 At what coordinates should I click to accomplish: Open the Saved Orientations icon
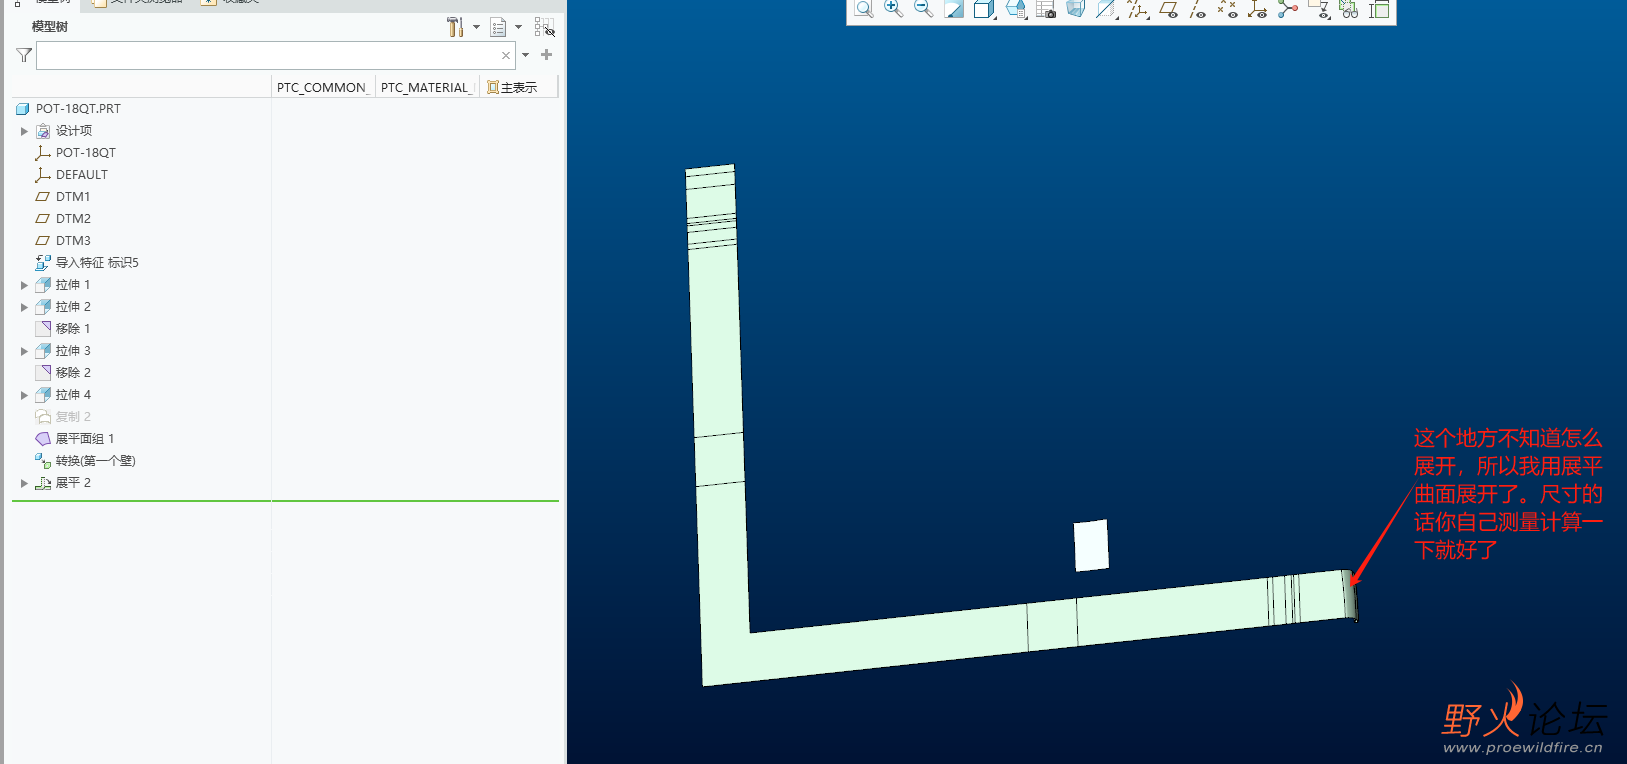tap(1016, 9)
